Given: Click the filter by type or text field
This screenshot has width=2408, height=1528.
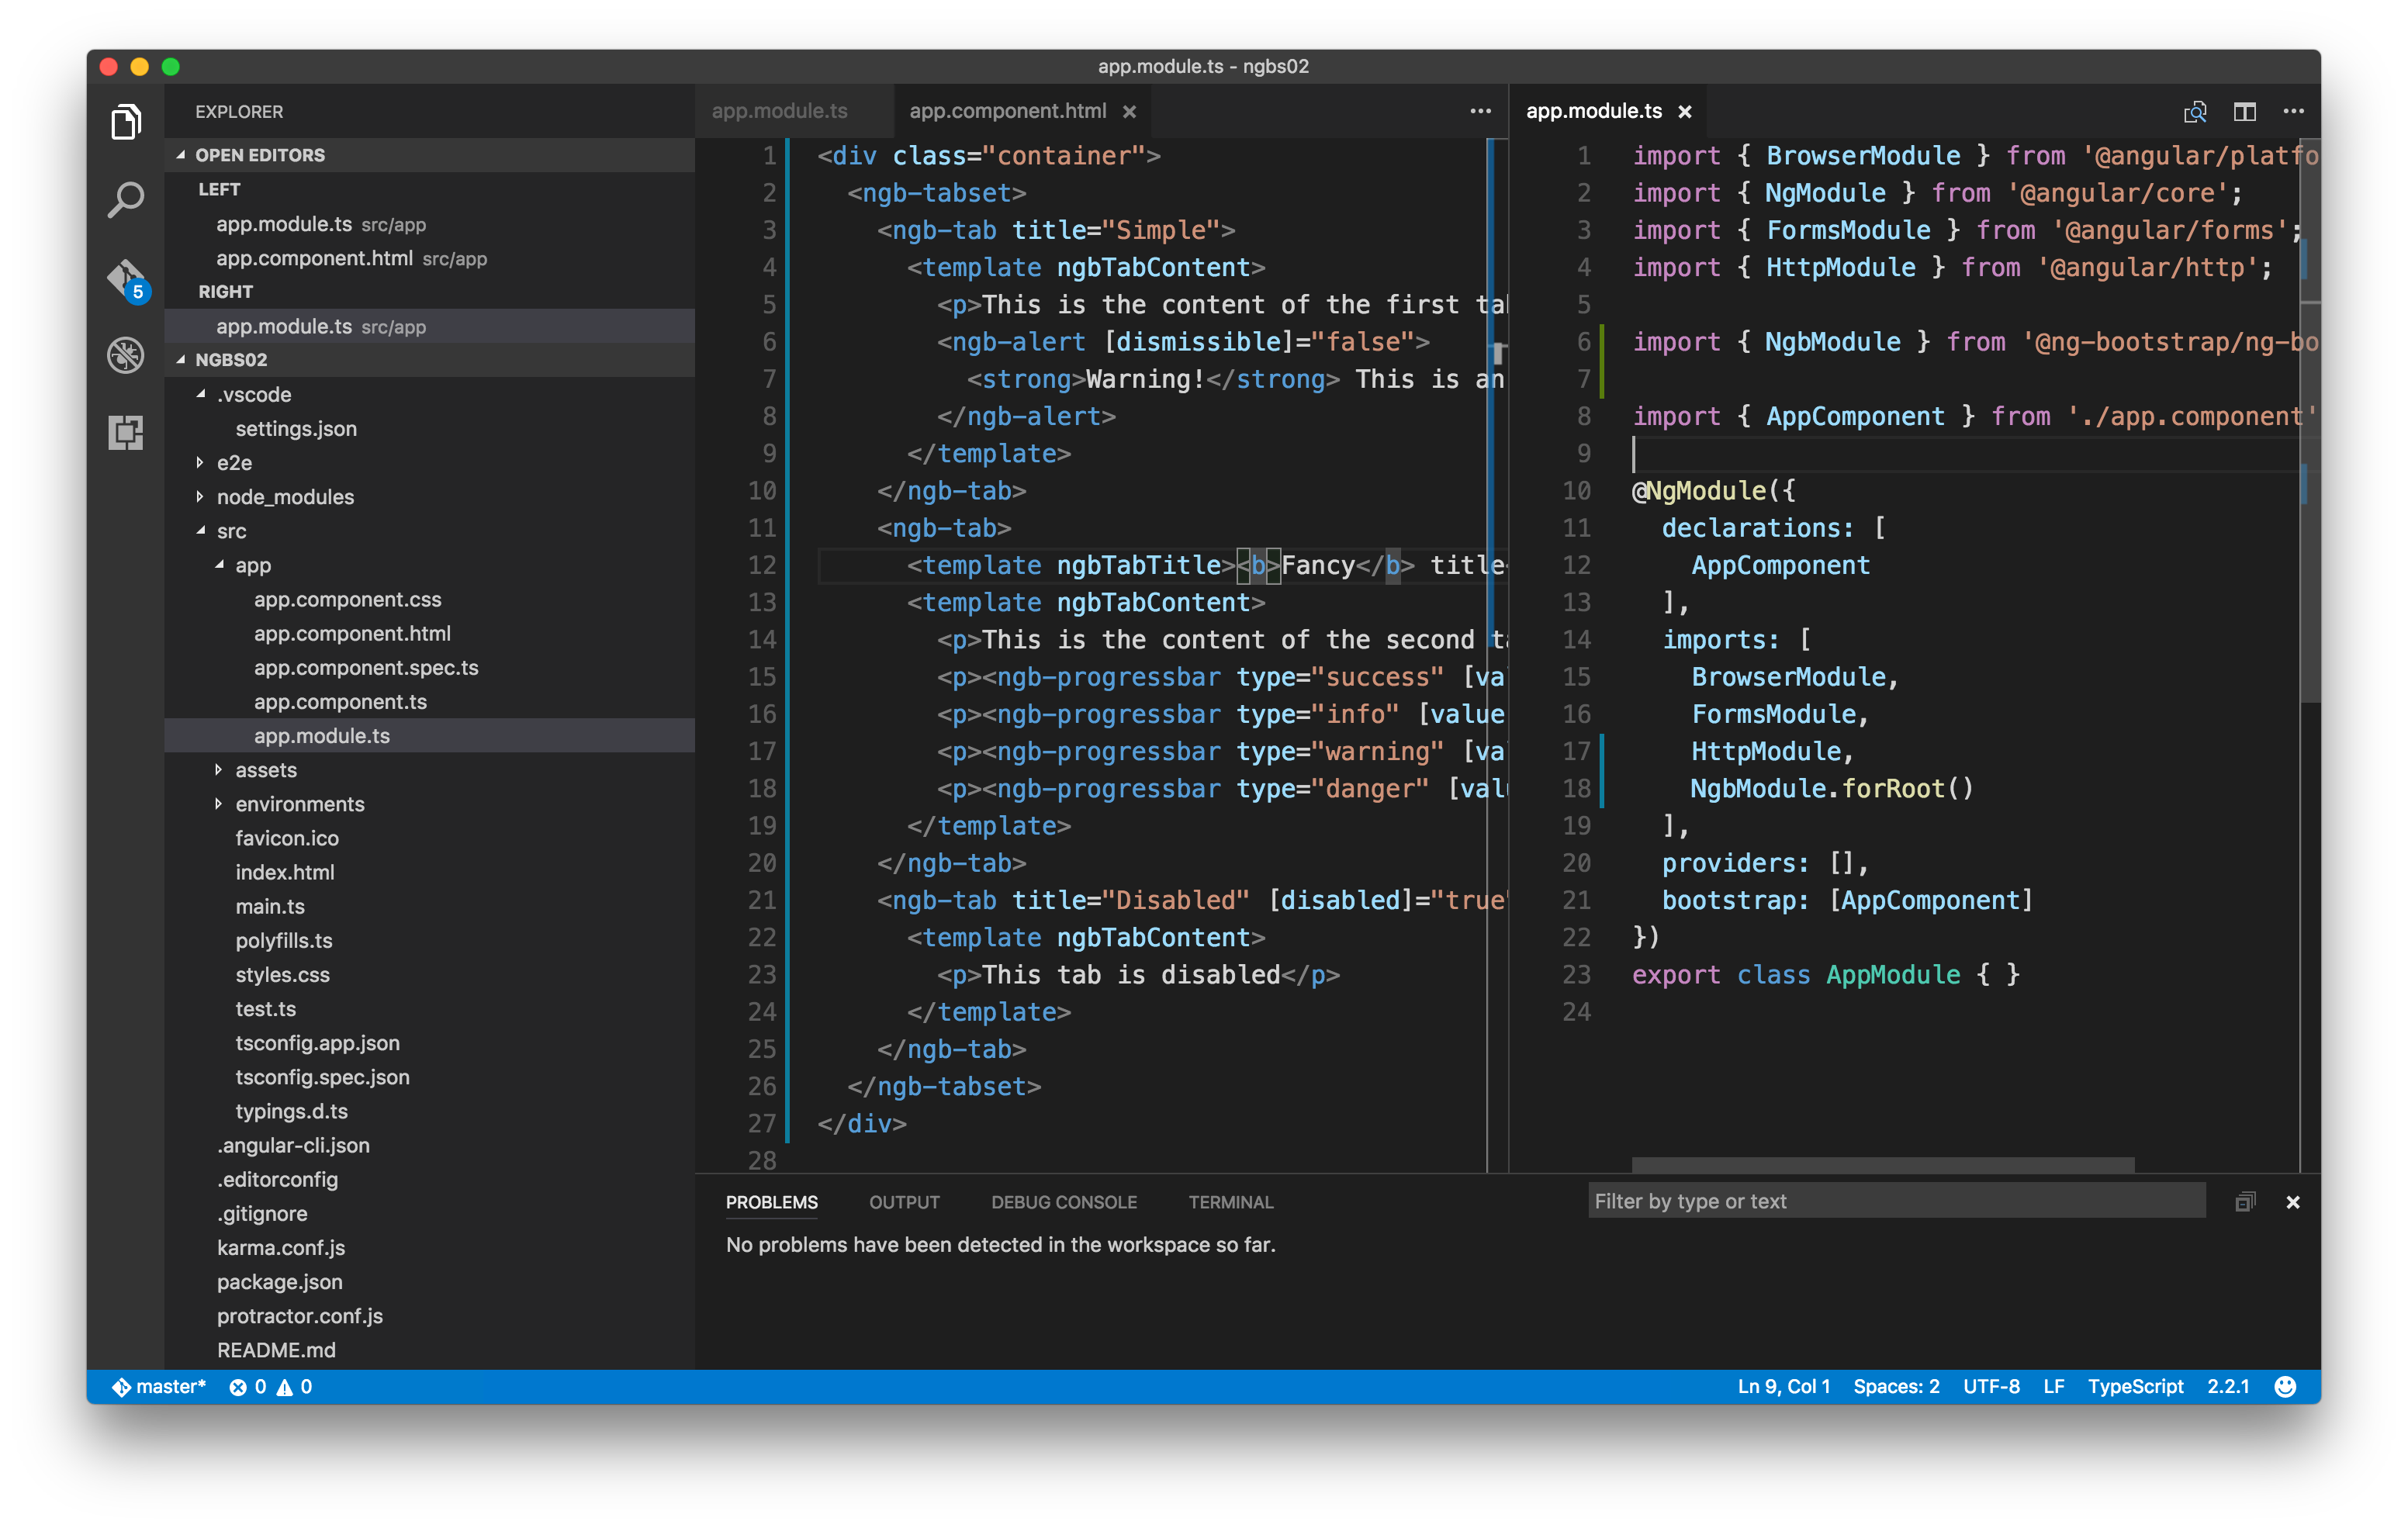Looking at the screenshot, I should [x=1895, y=1201].
